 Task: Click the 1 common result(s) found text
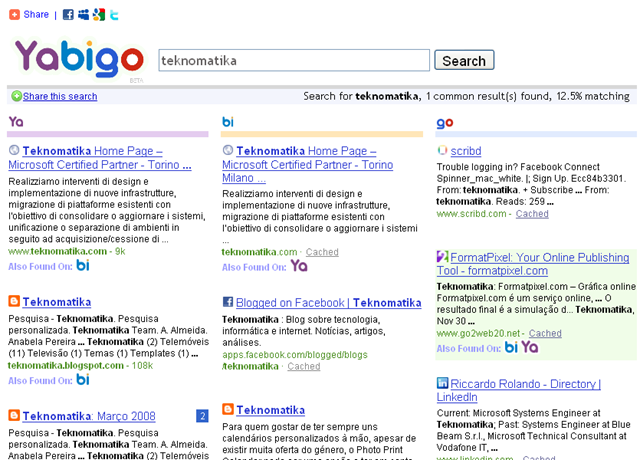tap(489, 96)
